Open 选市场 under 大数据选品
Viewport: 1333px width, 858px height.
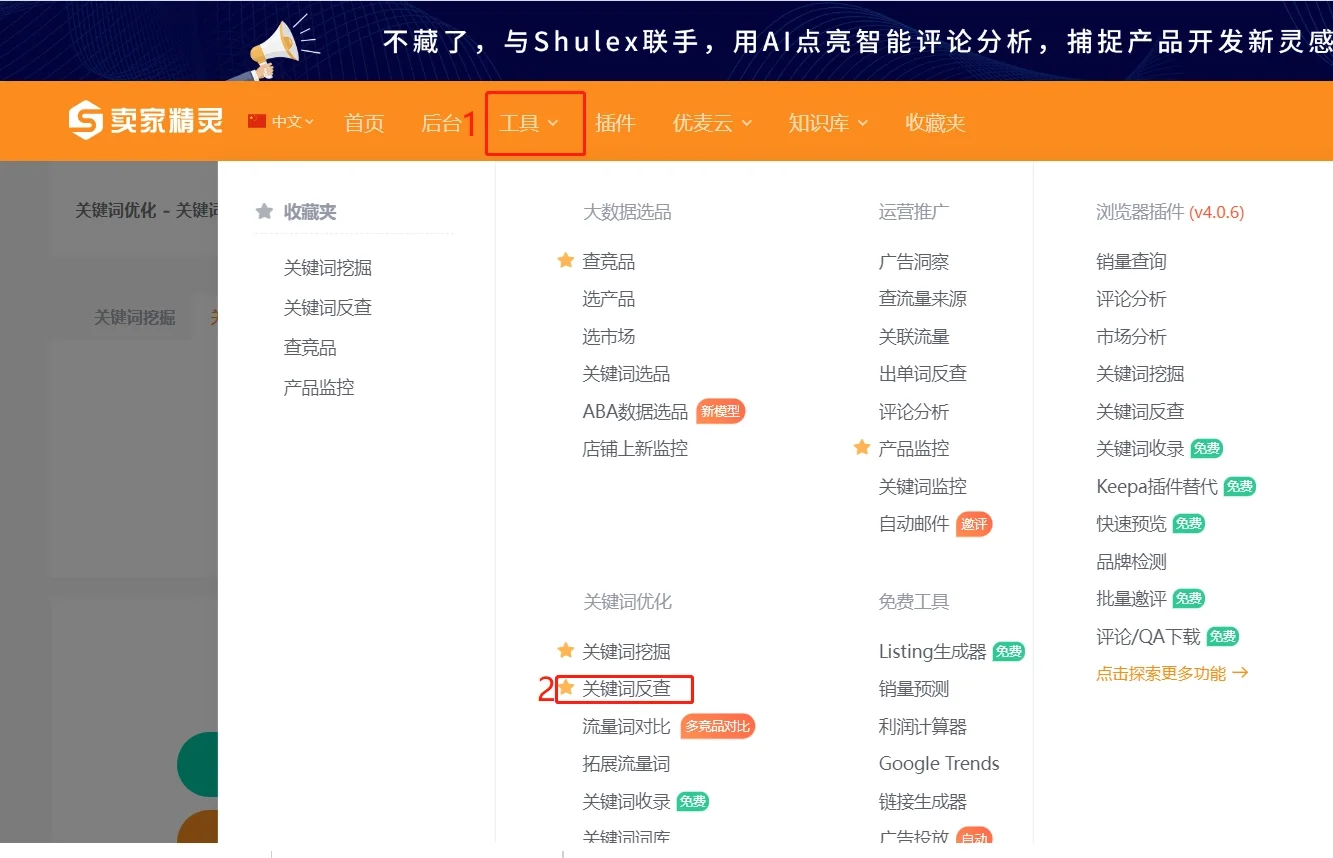pyautogui.click(x=609, y=337)
